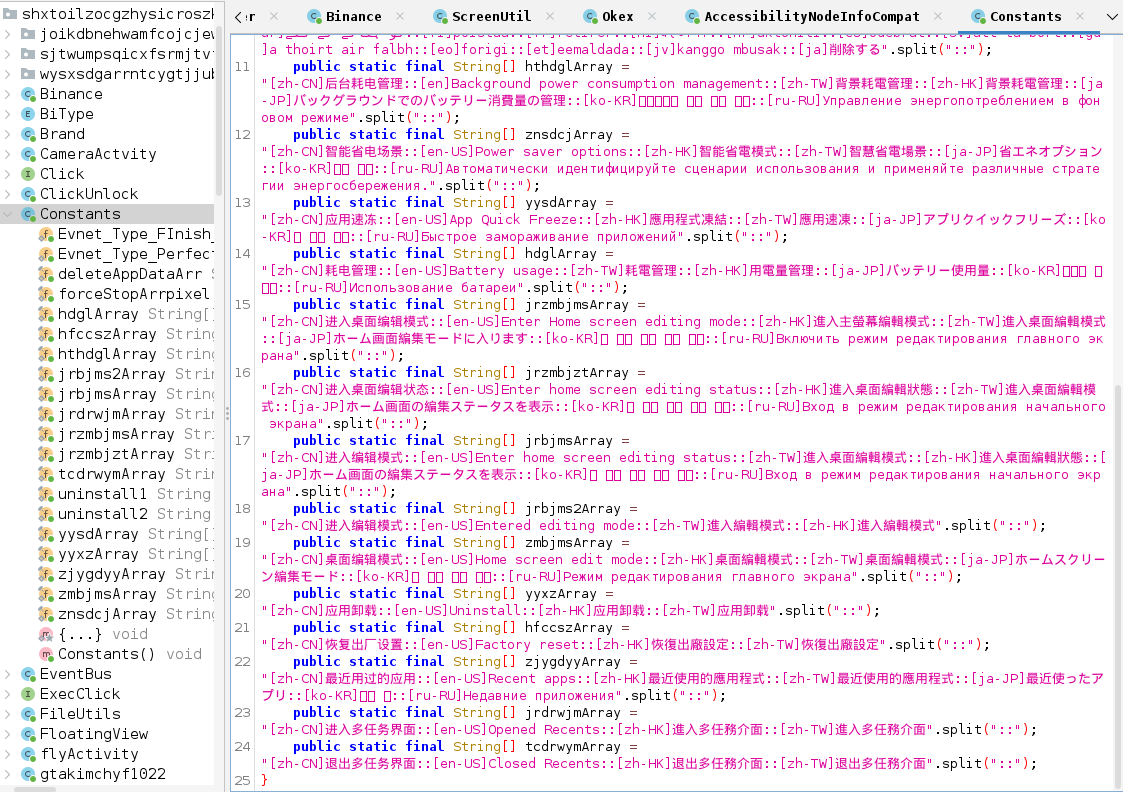Viewport: 1123px width, 792px height.
Task: Click the Binance class icon in tree
Action: (29, 94)
